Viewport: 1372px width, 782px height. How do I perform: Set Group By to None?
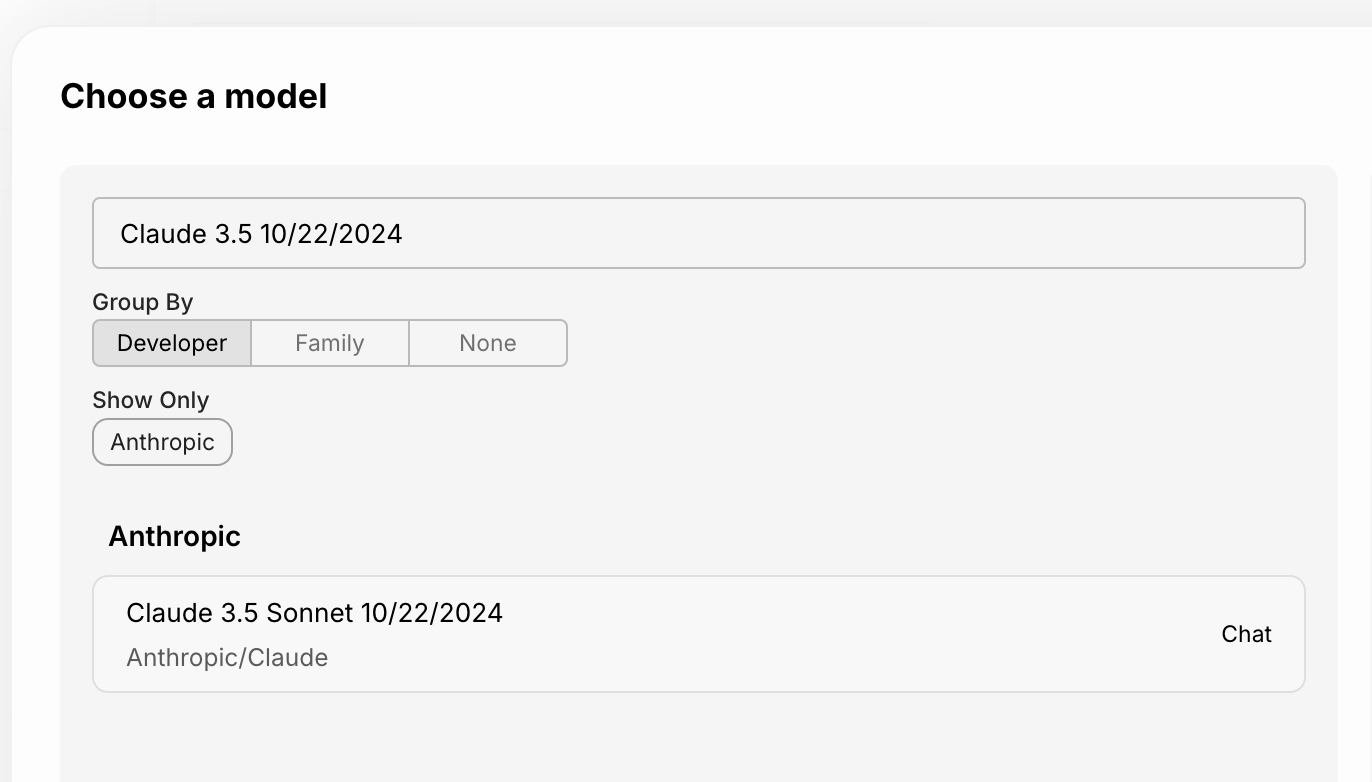[x=488, y=343]
